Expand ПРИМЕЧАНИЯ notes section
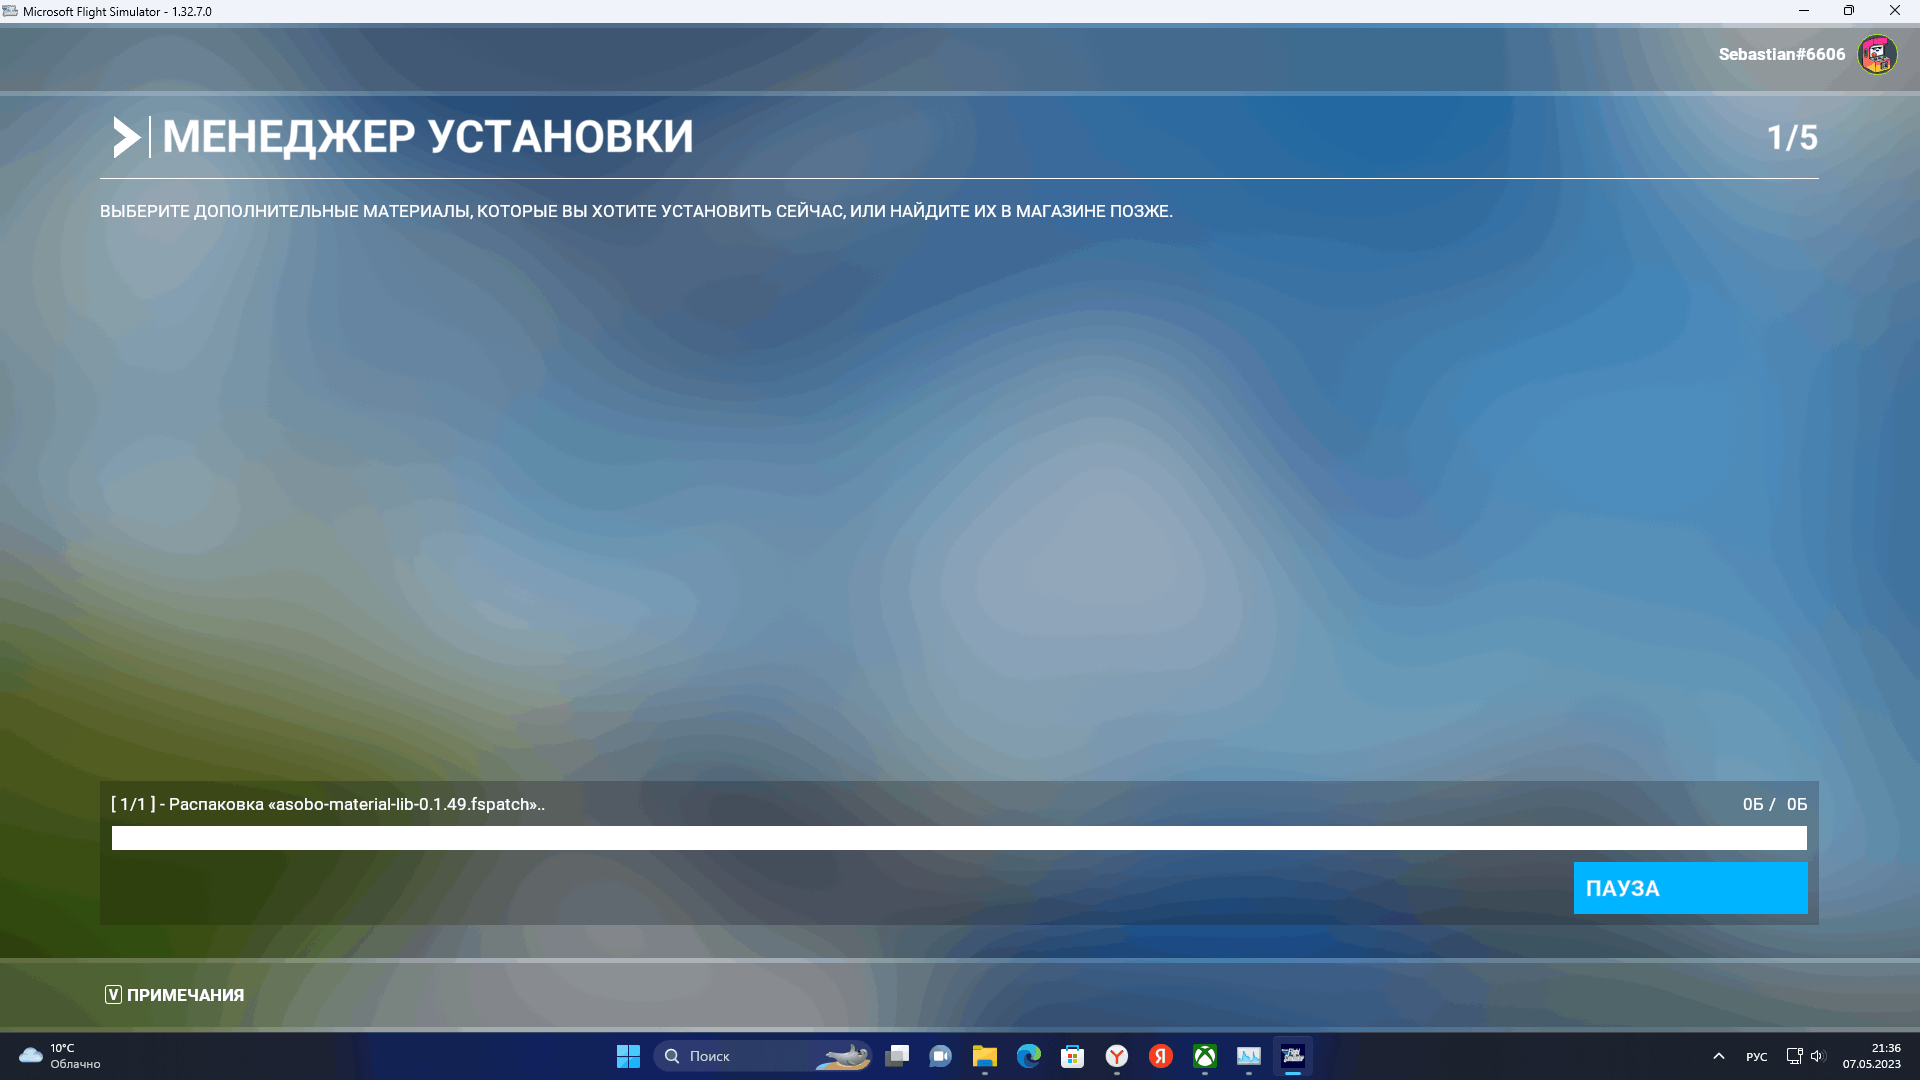The height and width of the screenshot is (1080, 1920). pyautogui.click(x=173, y=994)
